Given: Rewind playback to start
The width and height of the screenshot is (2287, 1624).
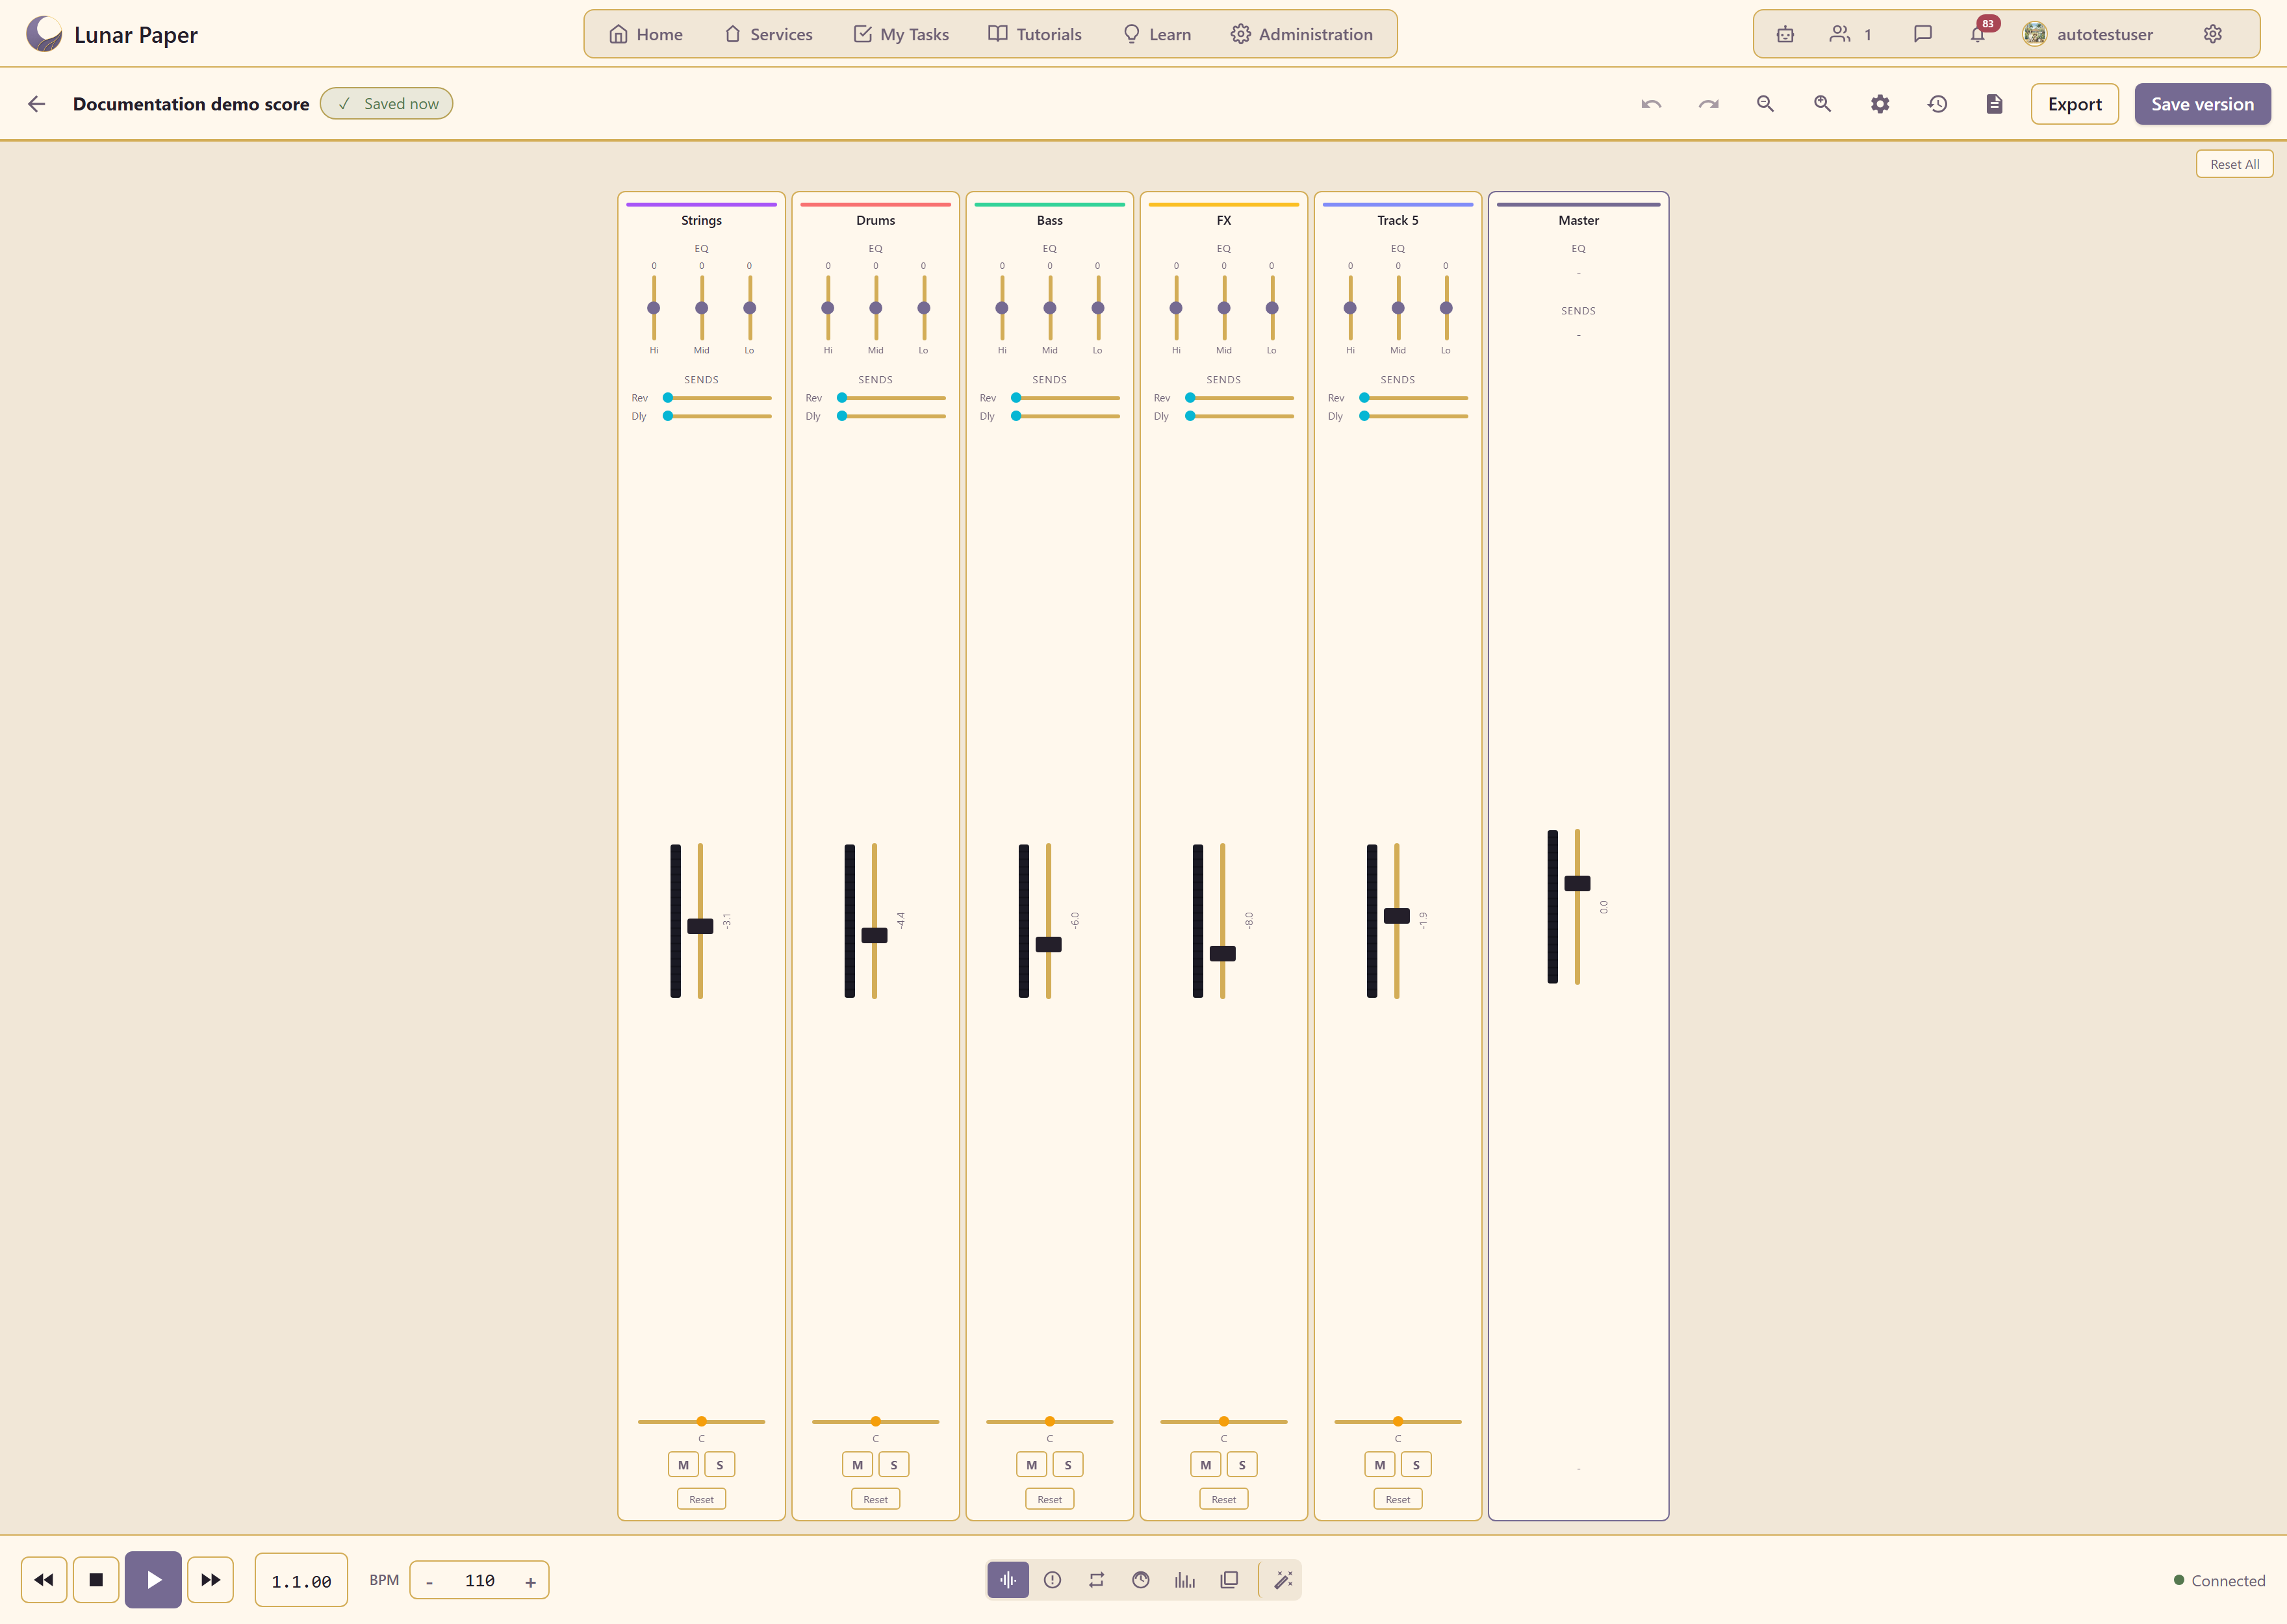Looking at the screenshot, I should pyautogui.click(x=44, y=1580).
